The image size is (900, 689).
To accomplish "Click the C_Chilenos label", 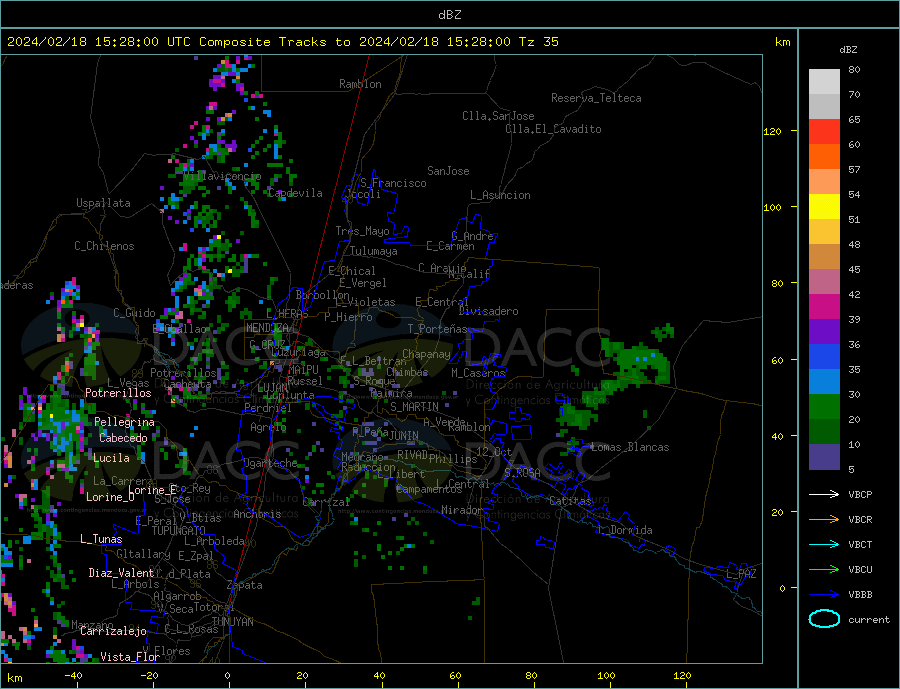I will click(x=104, y=246).
